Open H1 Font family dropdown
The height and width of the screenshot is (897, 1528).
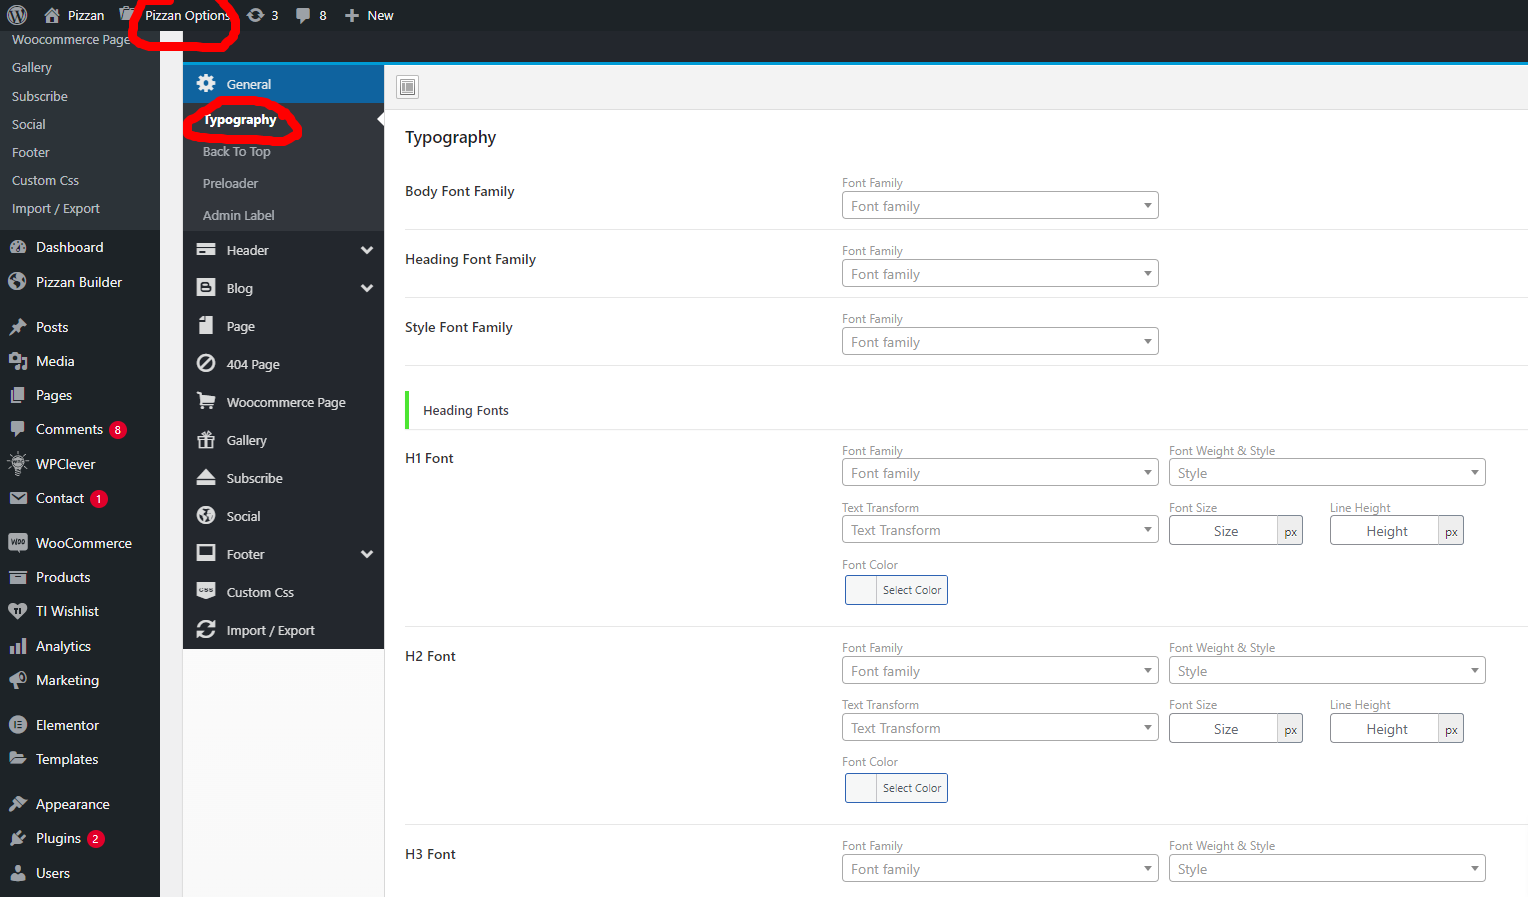pyautogui.click(x=1000, y=472)
